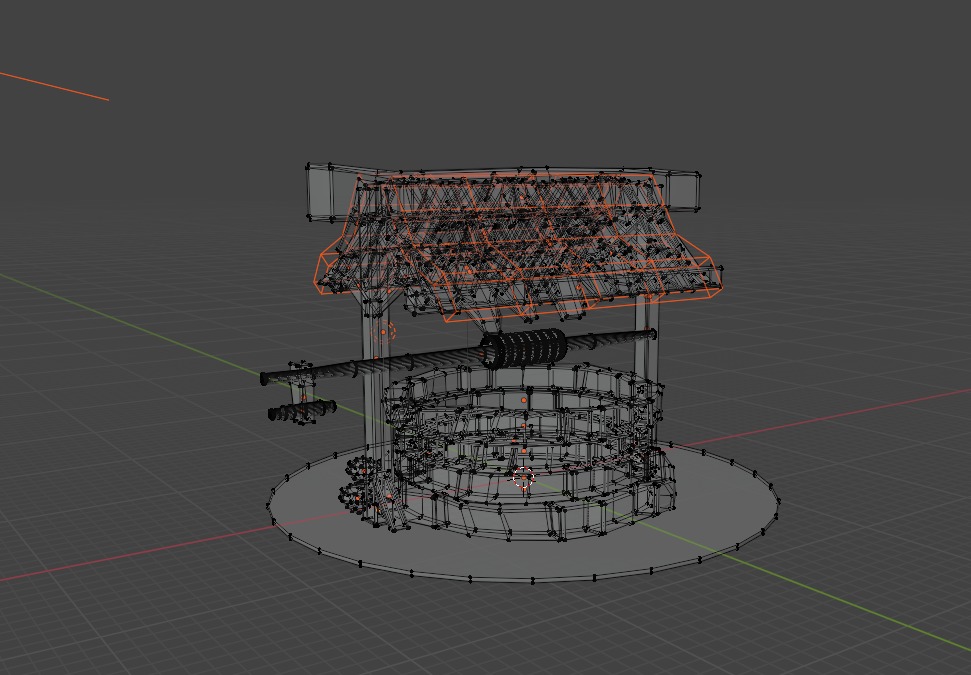Select the ridge beam end right of the roof
The width and height of the screenshot is (971, 675).
pyautogui.click(x=682, y=191)
